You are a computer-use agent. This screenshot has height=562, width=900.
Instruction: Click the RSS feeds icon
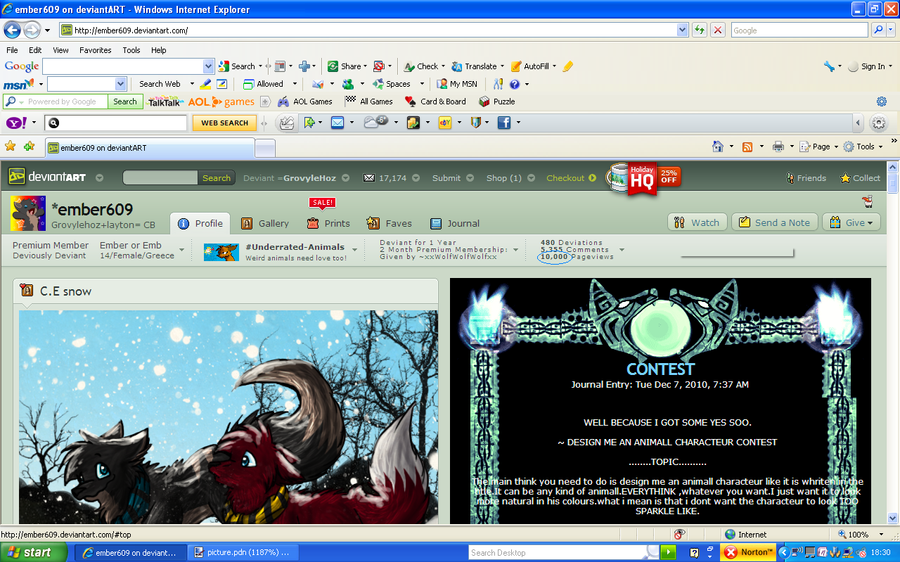coord(747,146)
